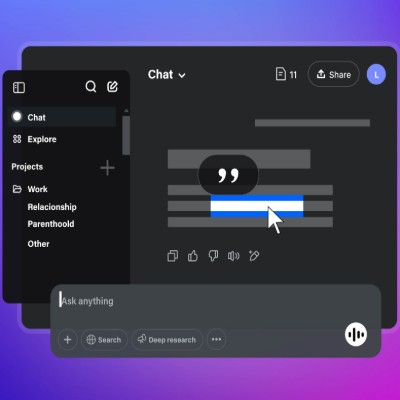Image resolution: width=400 pixels, height=400 pixels.
Task: Click the Projects section heading
Action: pos(27,167)
